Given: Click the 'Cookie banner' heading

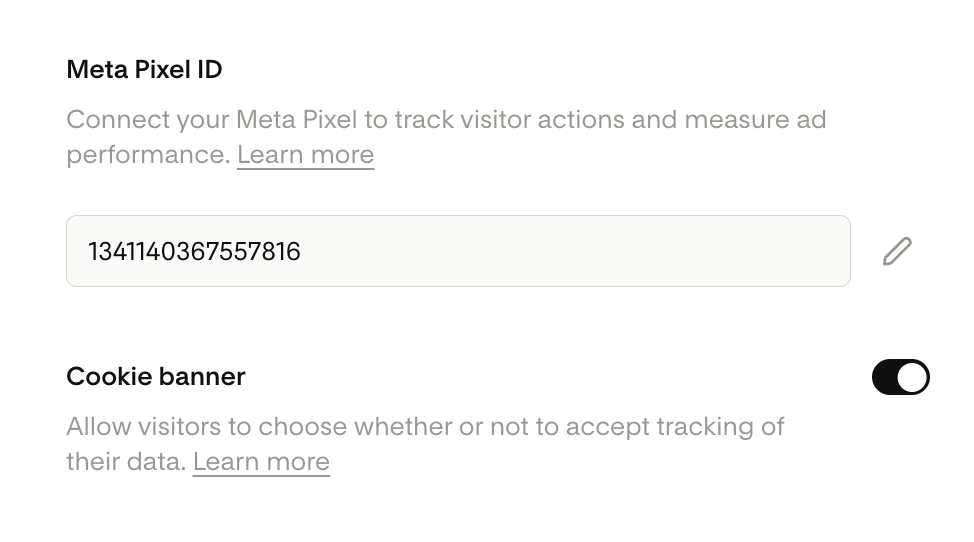Looking at the screenshot, I should (x=155, y=377).
